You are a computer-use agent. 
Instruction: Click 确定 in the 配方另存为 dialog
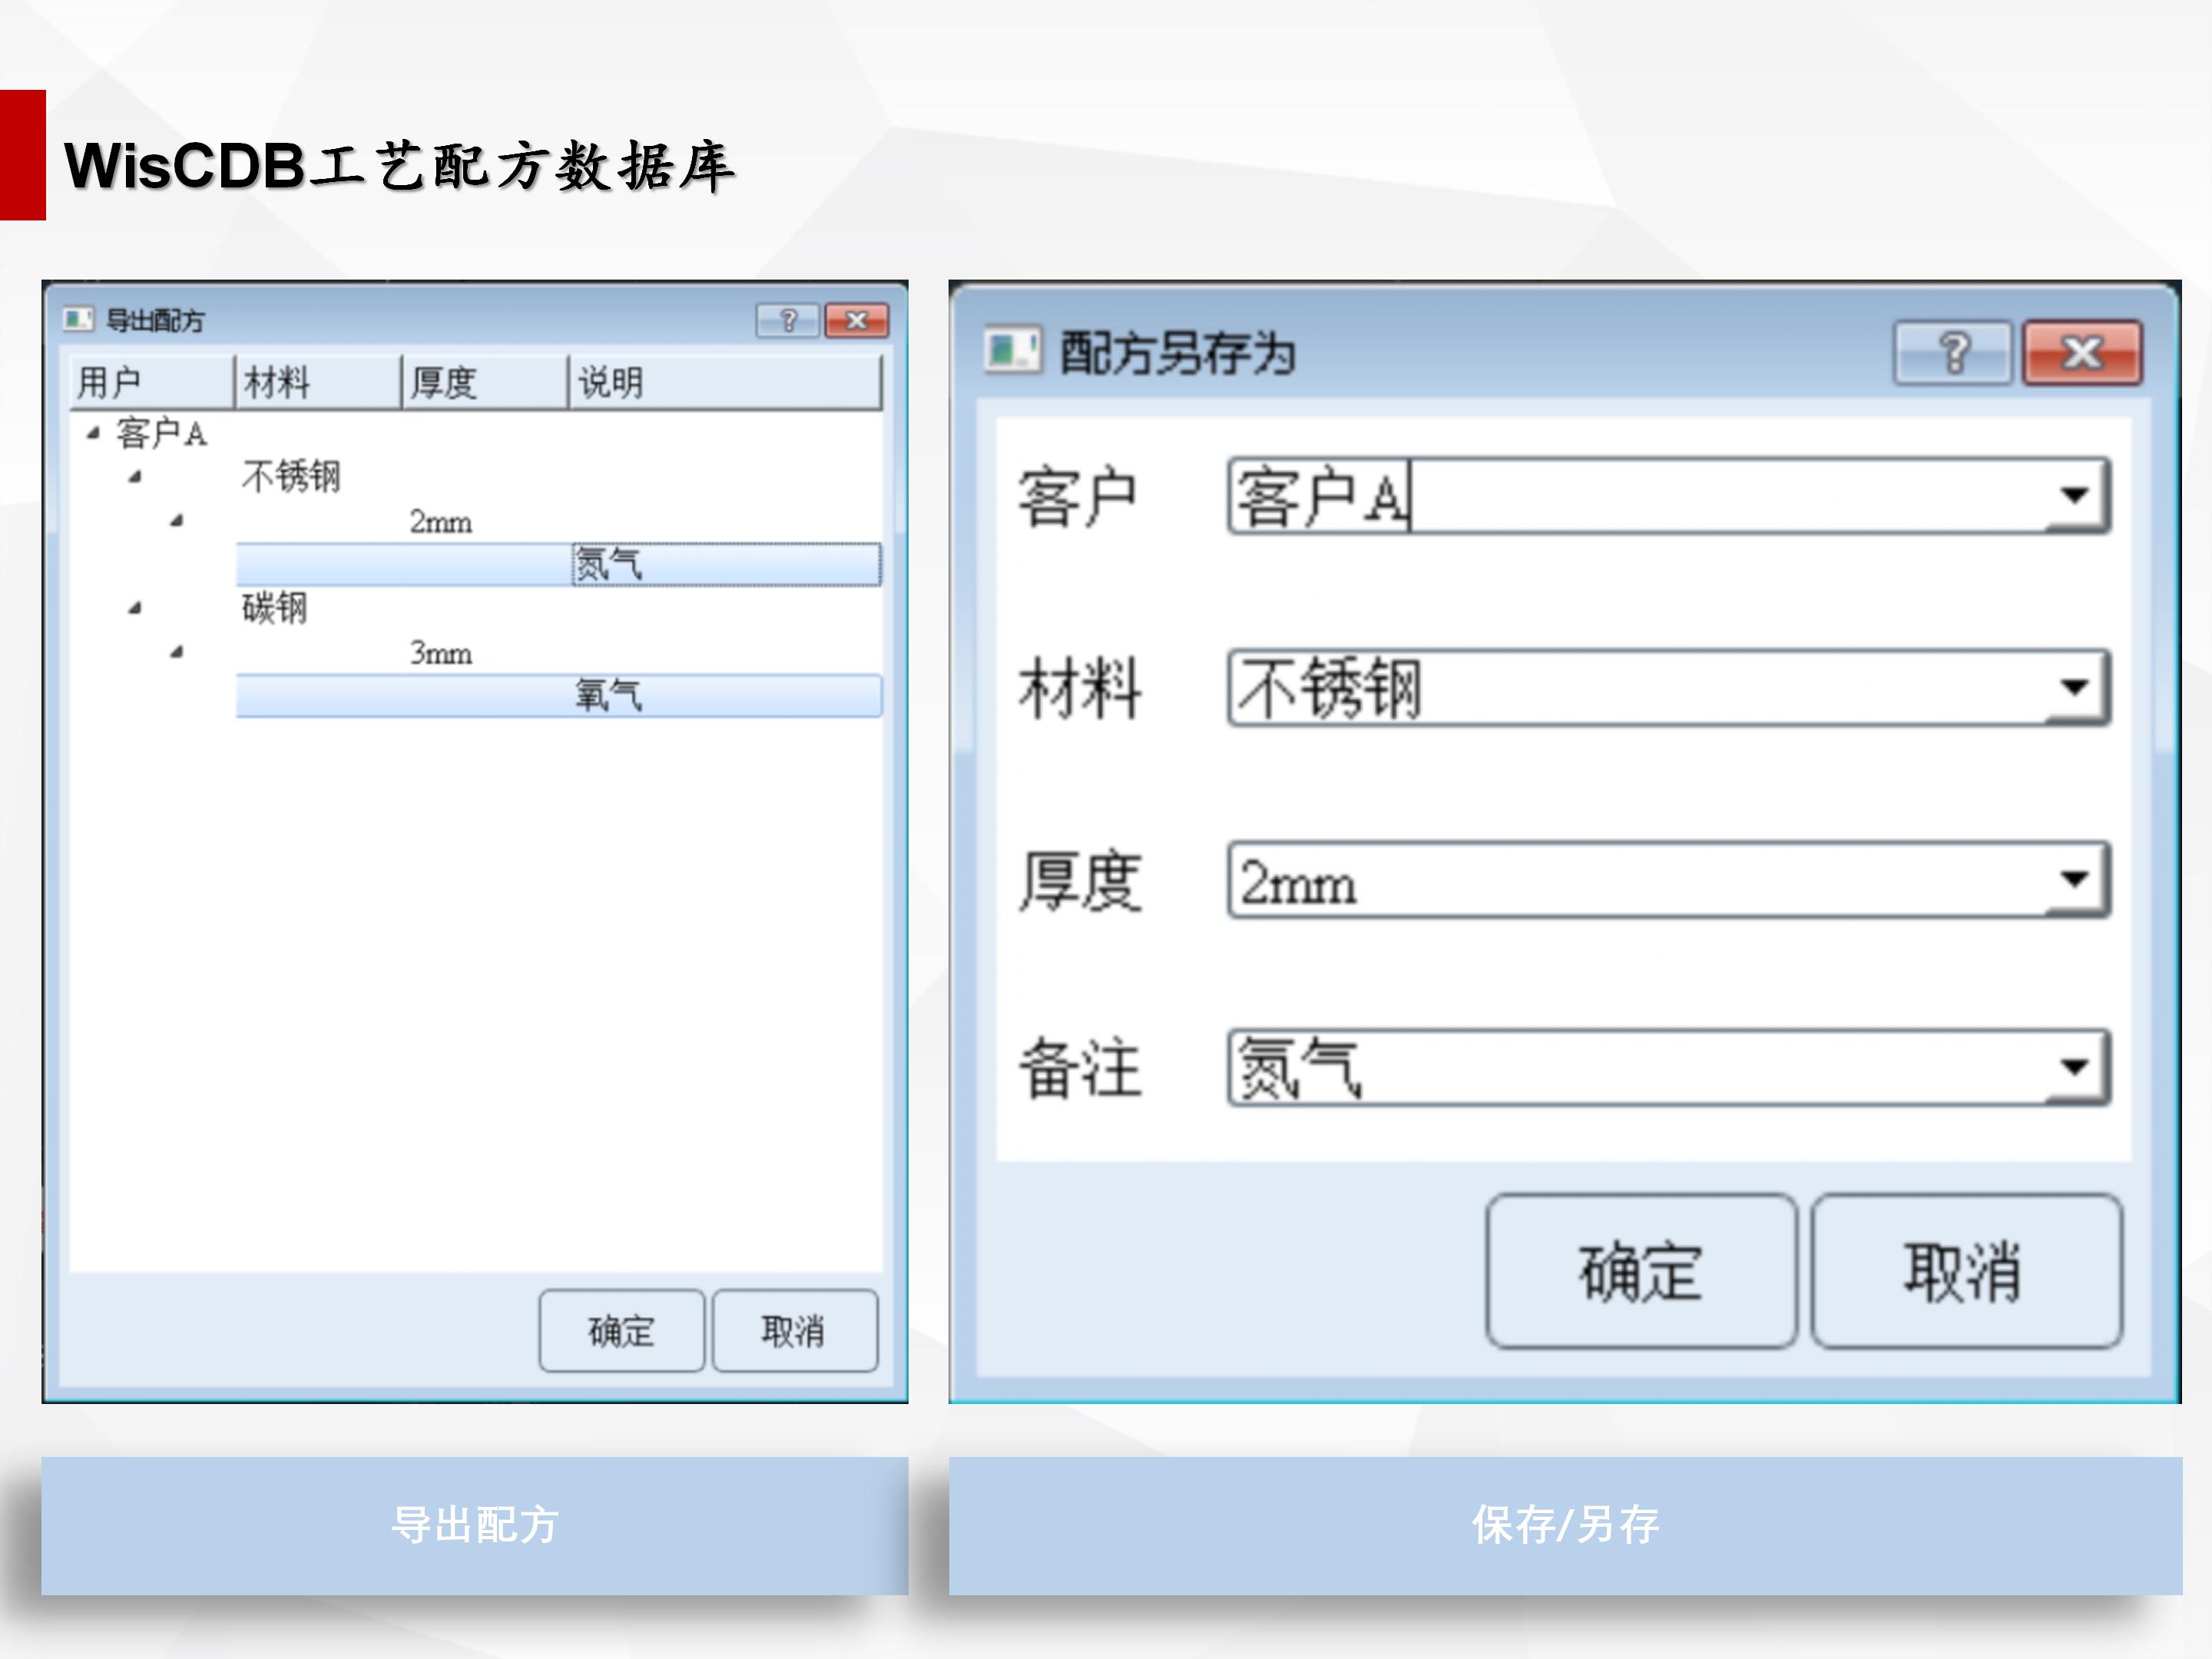pos(1640,1272)
